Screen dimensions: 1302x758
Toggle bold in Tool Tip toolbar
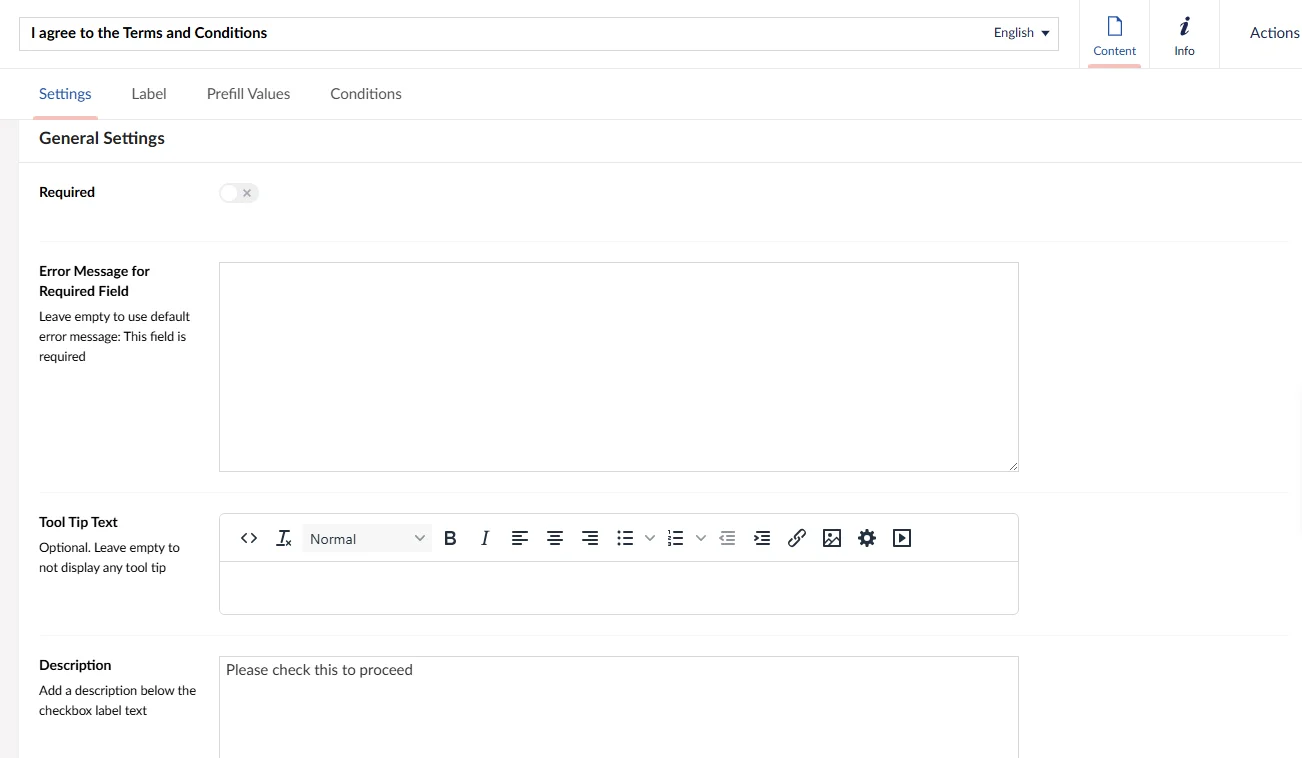[450, 538]
